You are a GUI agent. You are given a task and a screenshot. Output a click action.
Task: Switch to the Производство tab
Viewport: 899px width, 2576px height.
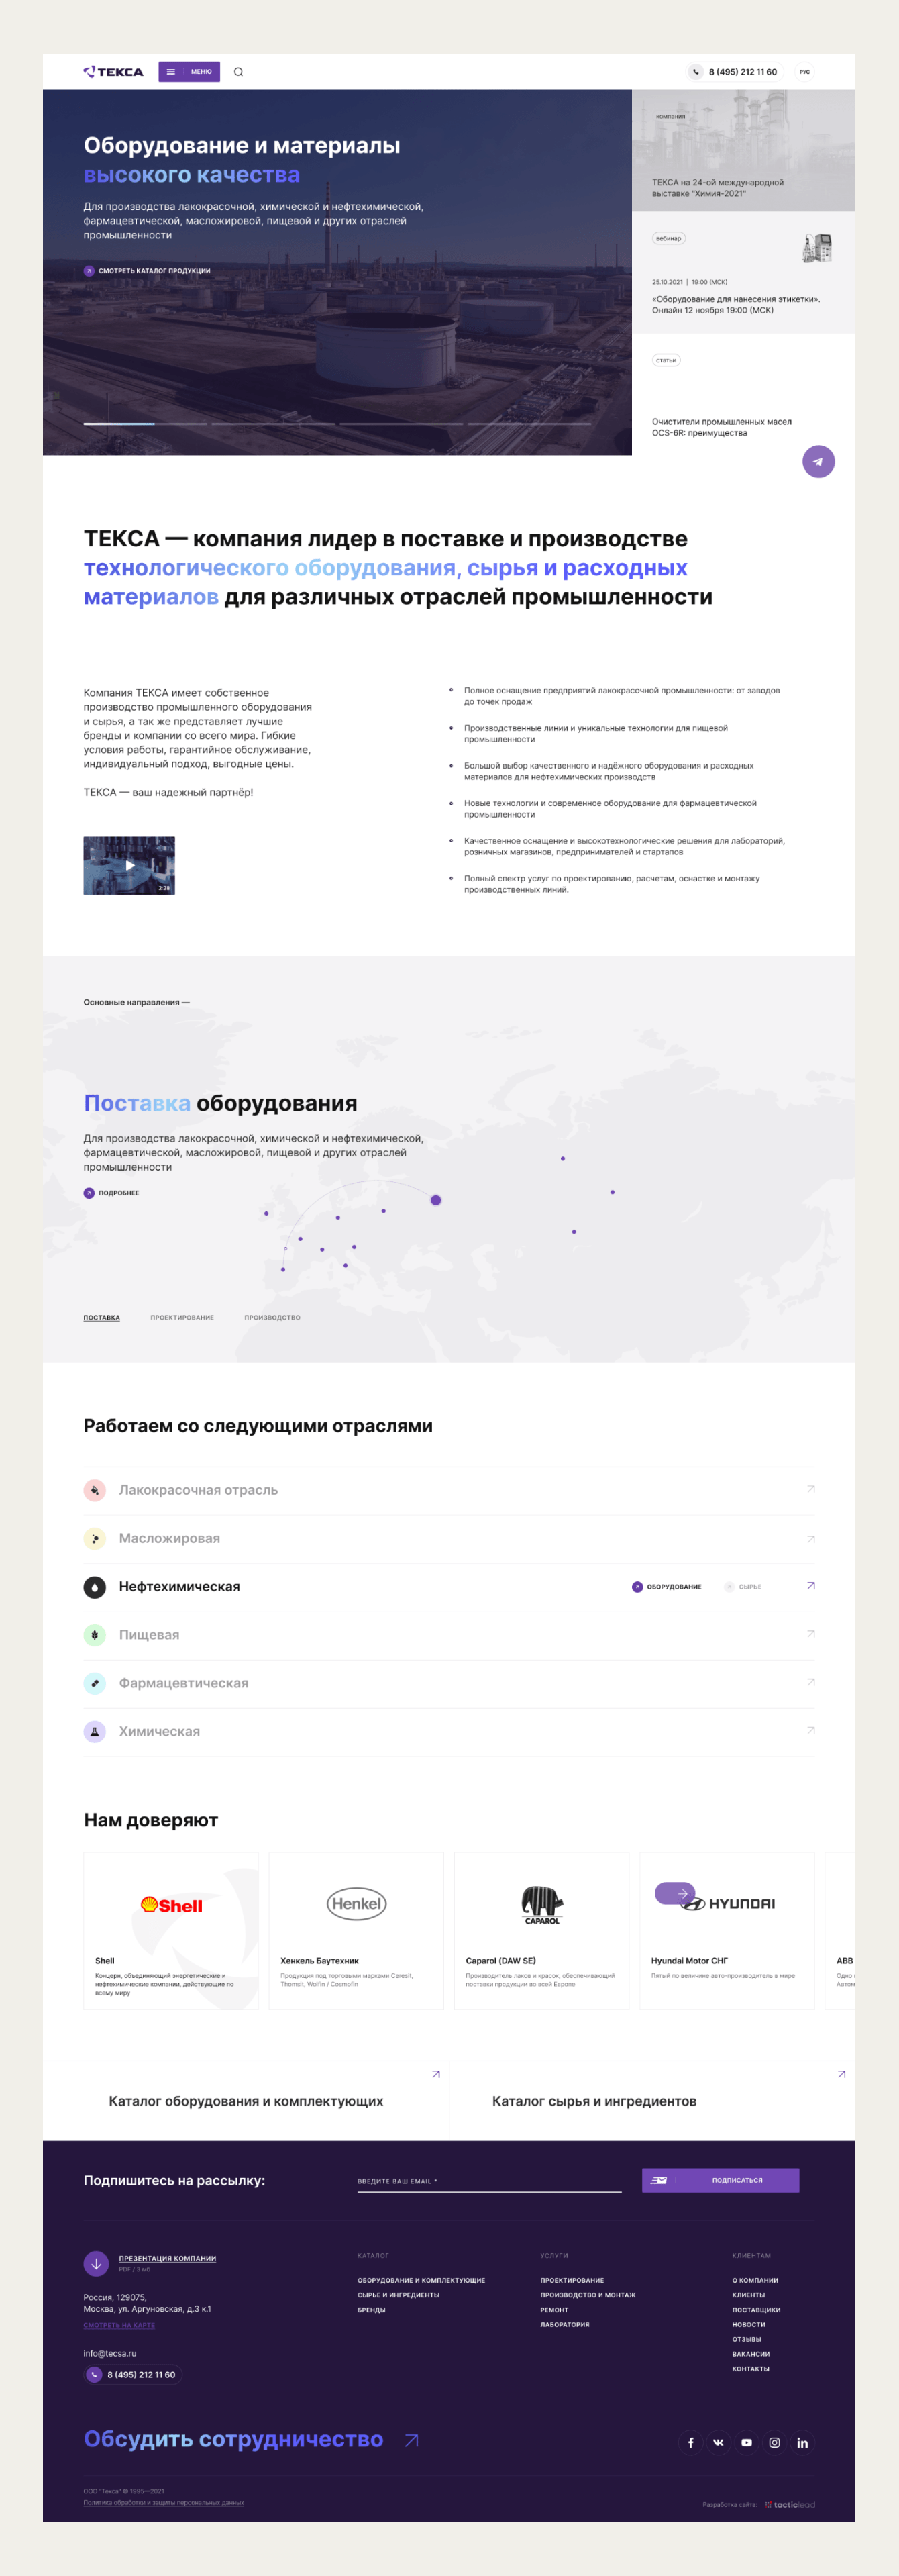point(272,1317)
